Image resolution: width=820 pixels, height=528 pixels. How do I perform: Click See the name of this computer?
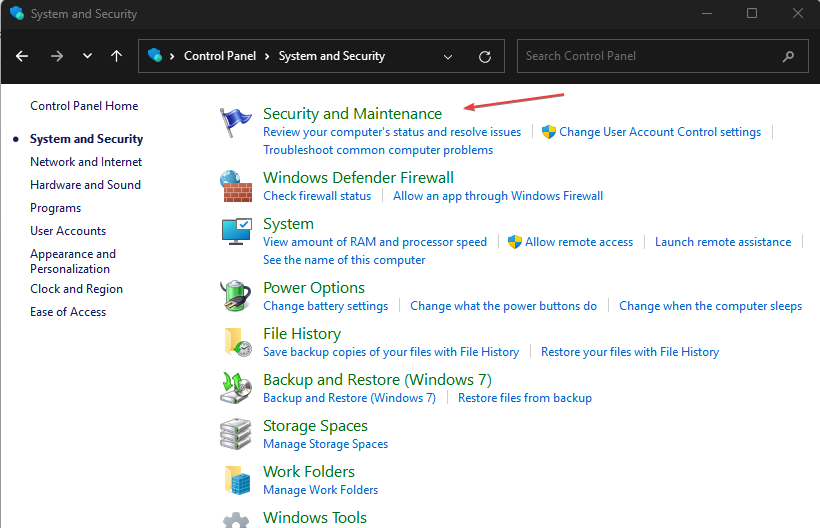(344, 260)
